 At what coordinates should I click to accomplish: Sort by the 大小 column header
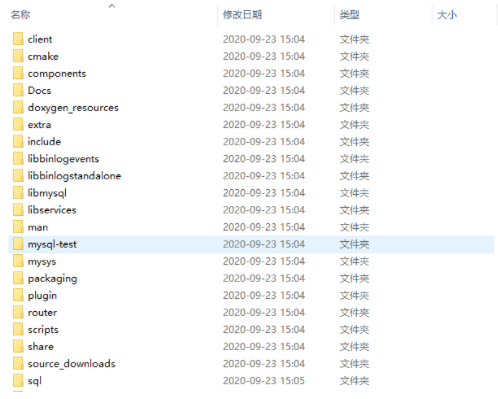tap(447, 15)
